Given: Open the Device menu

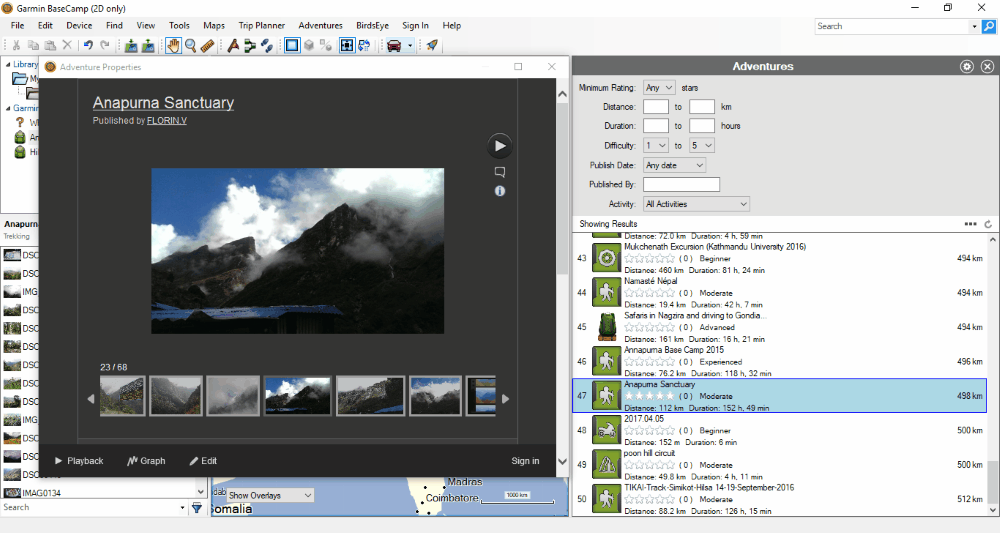Looking at the screenshot, I should 79,26.
